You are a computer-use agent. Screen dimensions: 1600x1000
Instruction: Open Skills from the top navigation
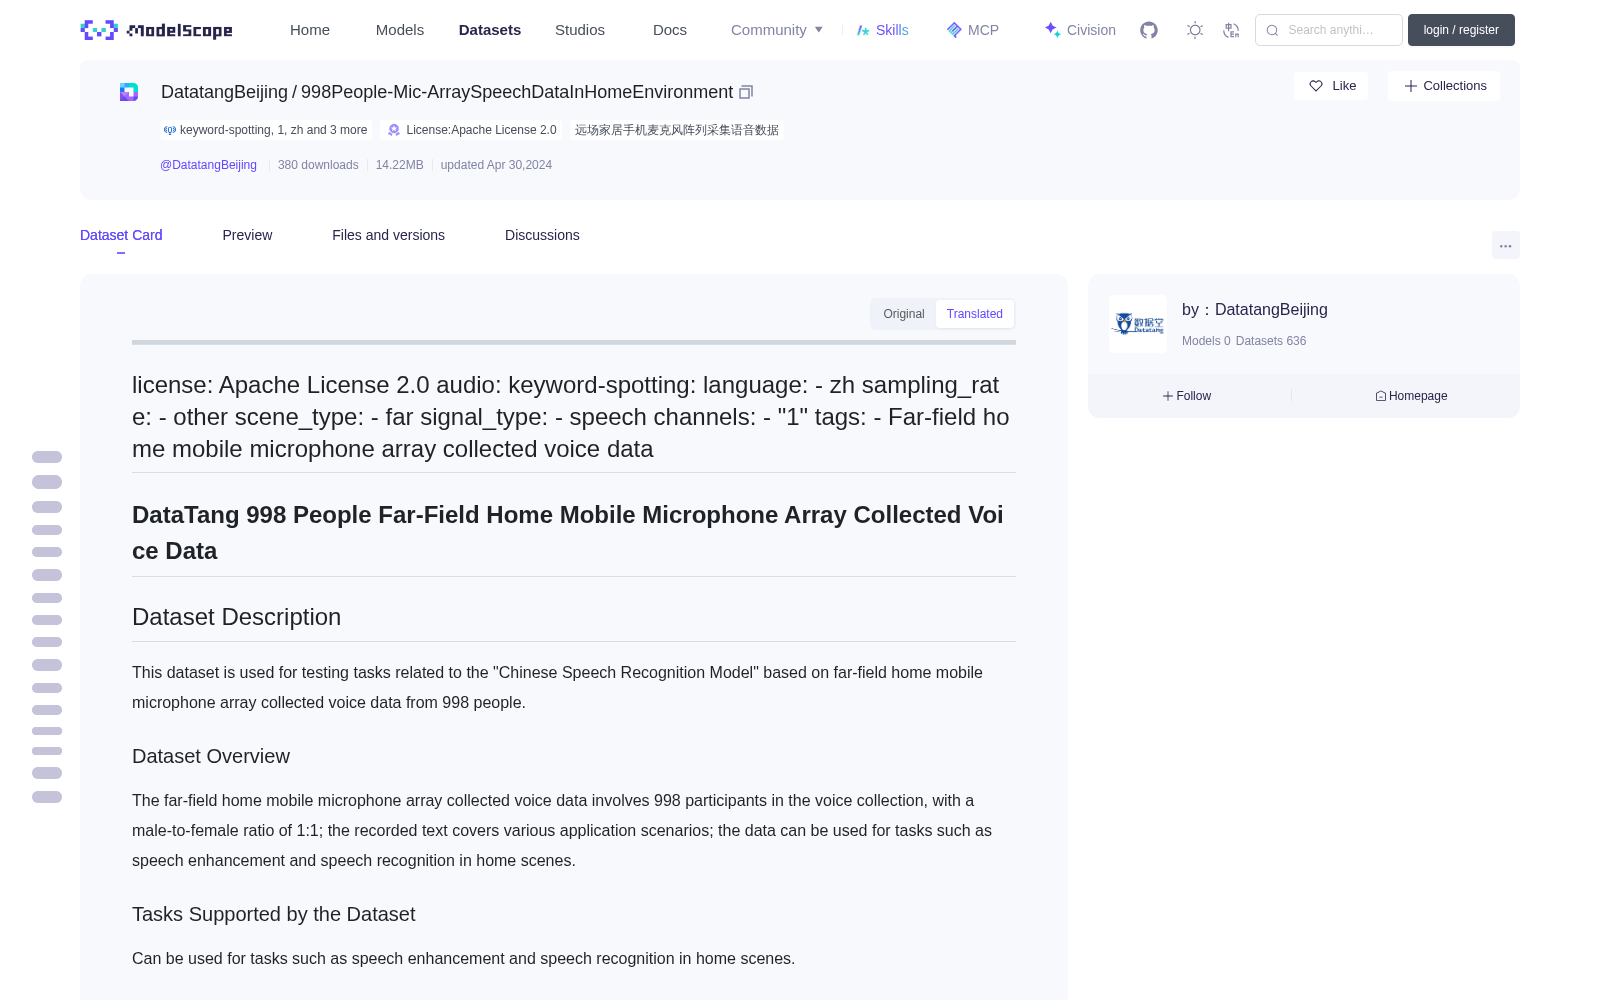click(882, 30)
